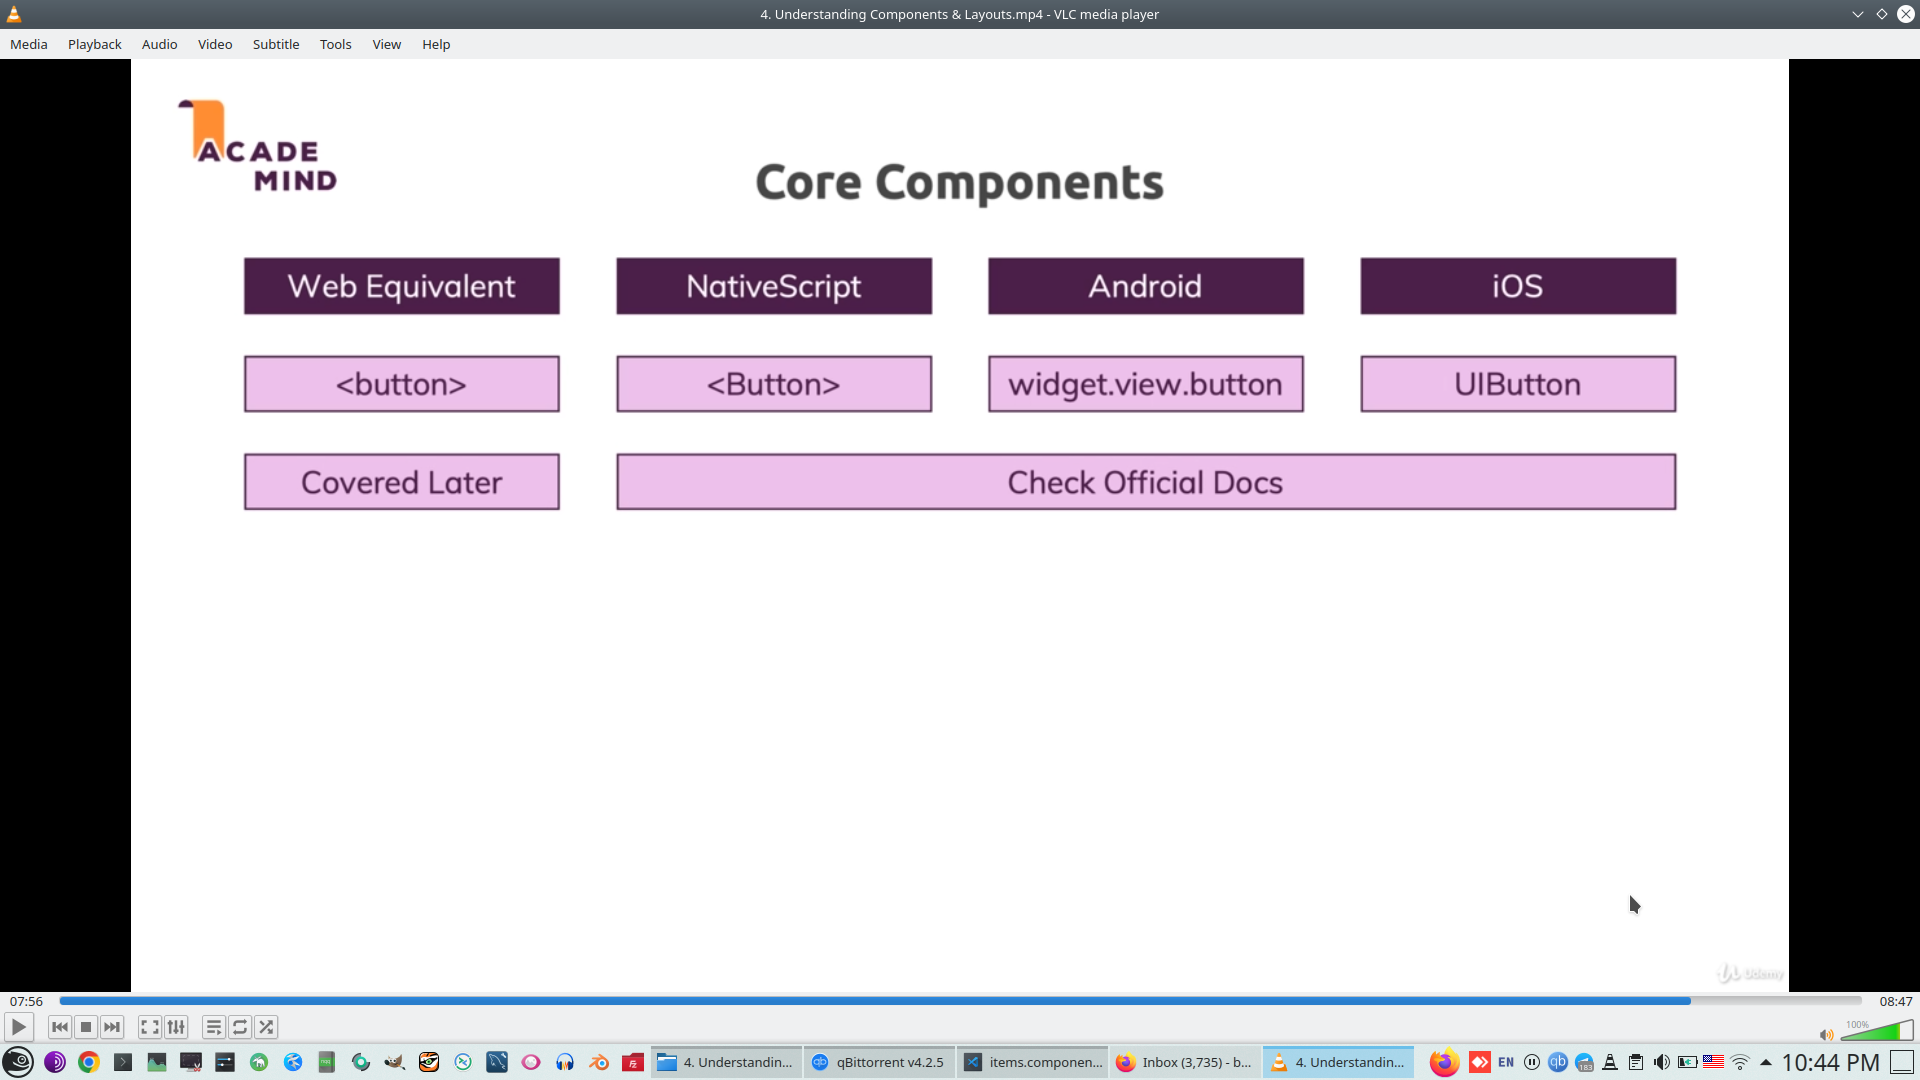Skip to next media track

coord(112,1027)
